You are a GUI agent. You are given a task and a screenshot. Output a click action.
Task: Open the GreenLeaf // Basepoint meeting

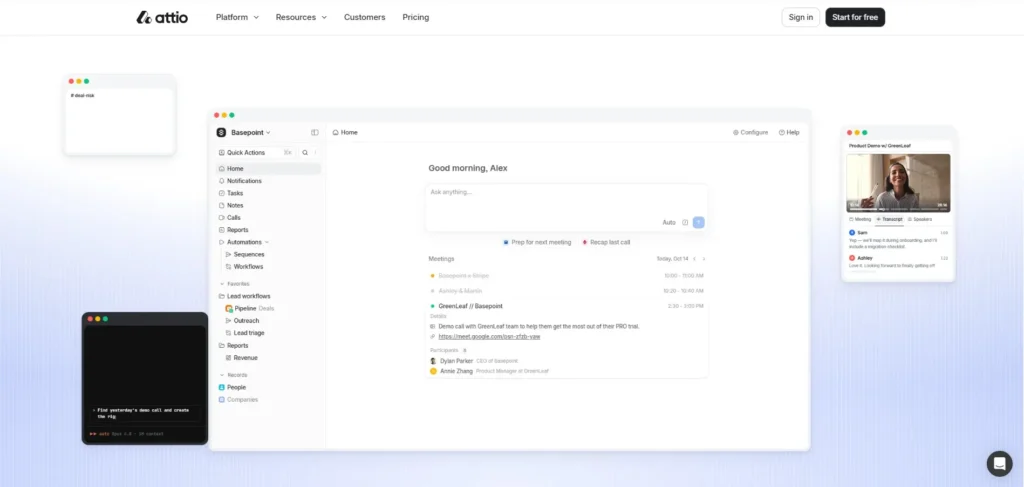566,306
